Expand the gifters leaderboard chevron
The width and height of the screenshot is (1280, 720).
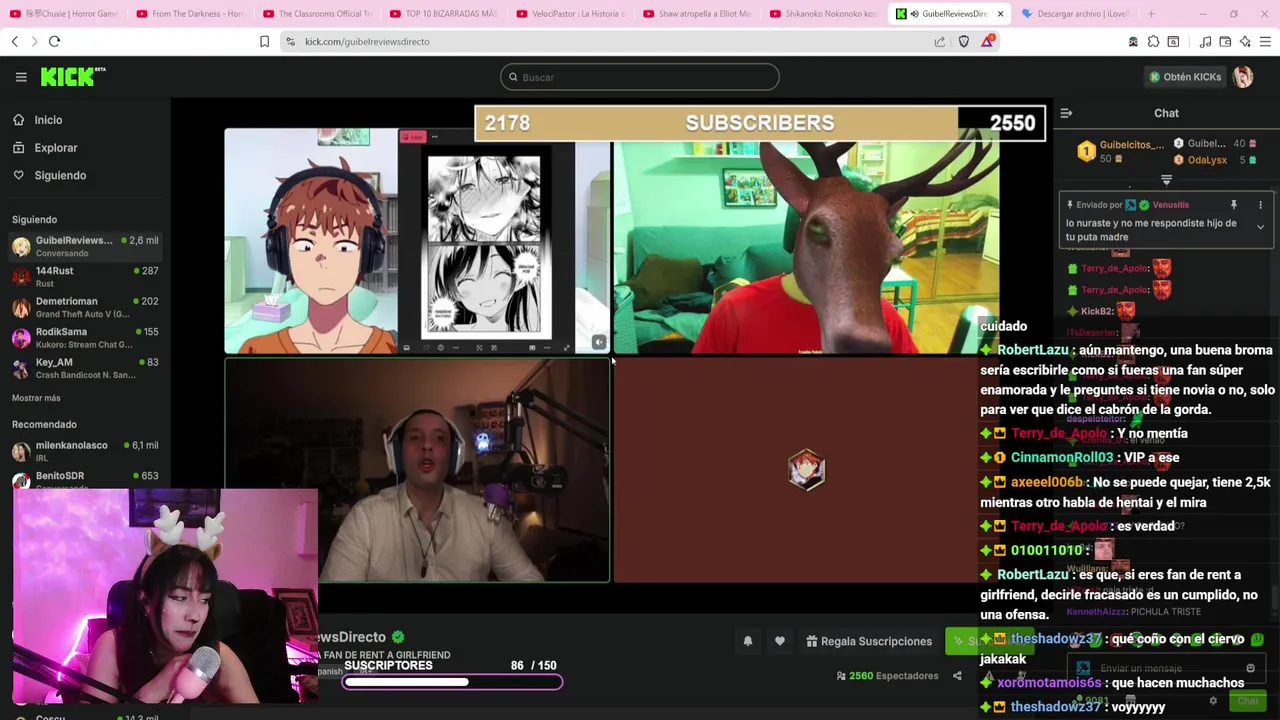click(1166, 180)
